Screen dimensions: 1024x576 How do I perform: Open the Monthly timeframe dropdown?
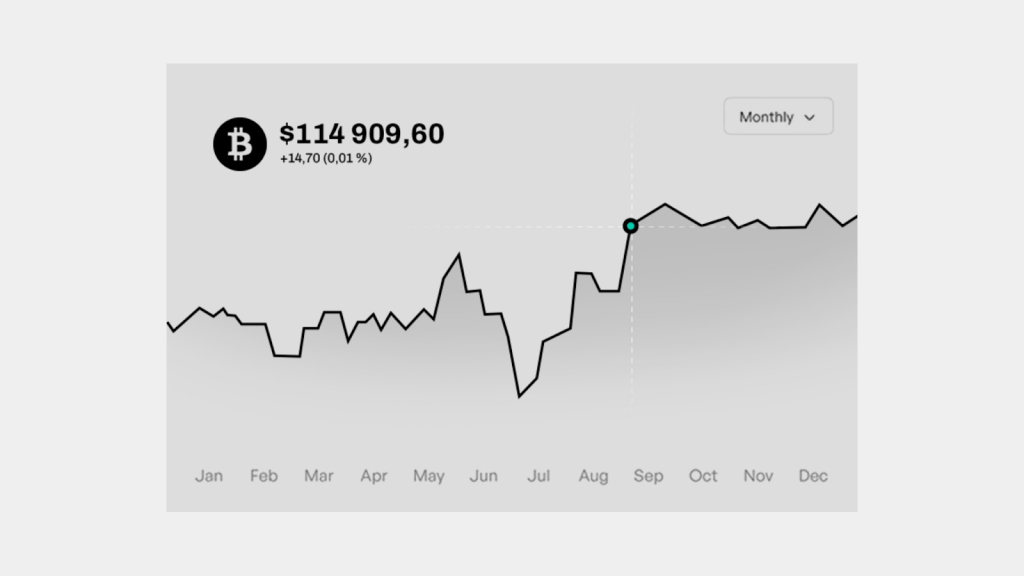click(x=778, y=117)
